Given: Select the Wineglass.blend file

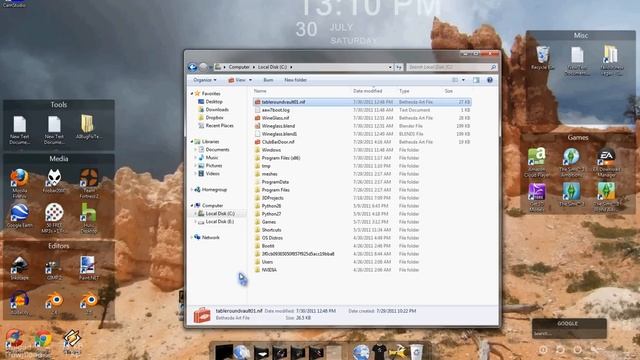Looking at the screenshot, I should click(x=362, y=126).
